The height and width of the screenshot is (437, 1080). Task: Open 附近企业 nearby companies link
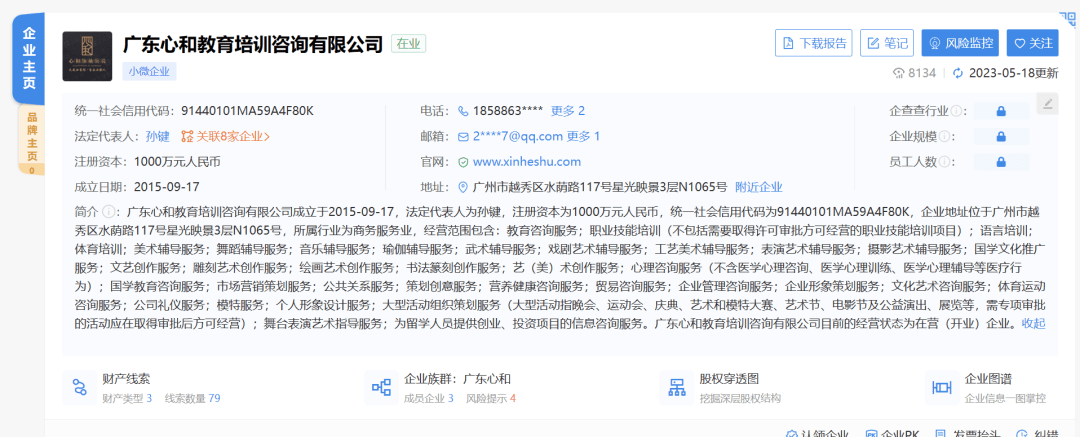point(758,187)
